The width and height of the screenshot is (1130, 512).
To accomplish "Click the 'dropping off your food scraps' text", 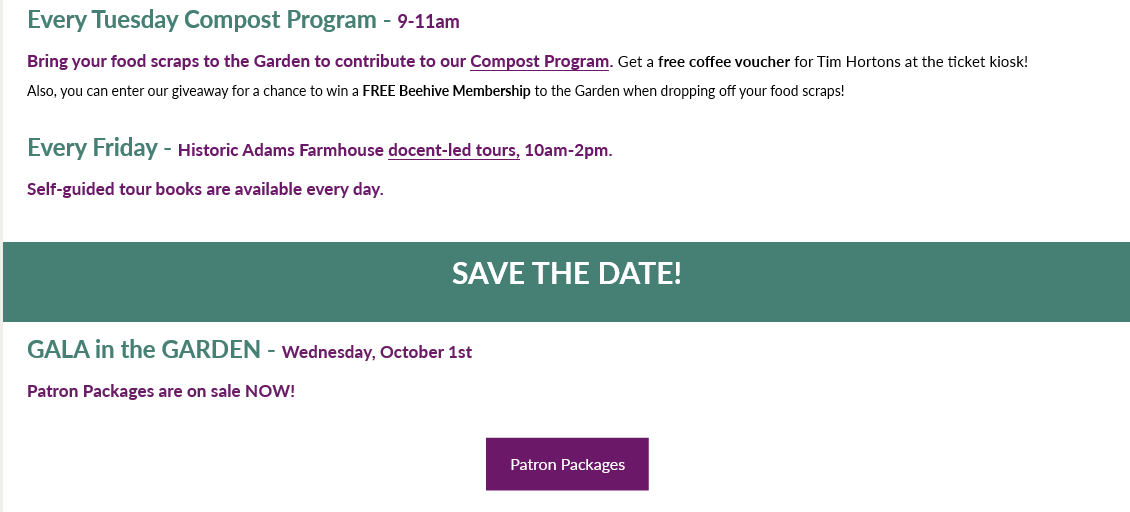I will click(754, 91).
